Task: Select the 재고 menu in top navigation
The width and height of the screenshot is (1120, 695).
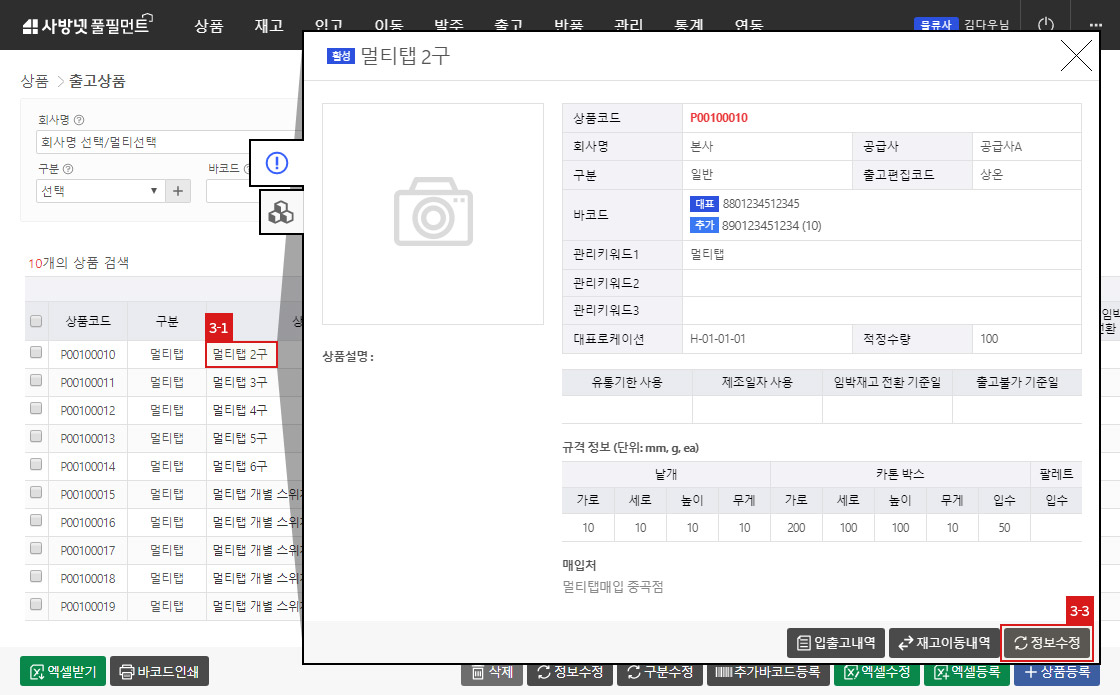Action: click(x=268, y=25)
